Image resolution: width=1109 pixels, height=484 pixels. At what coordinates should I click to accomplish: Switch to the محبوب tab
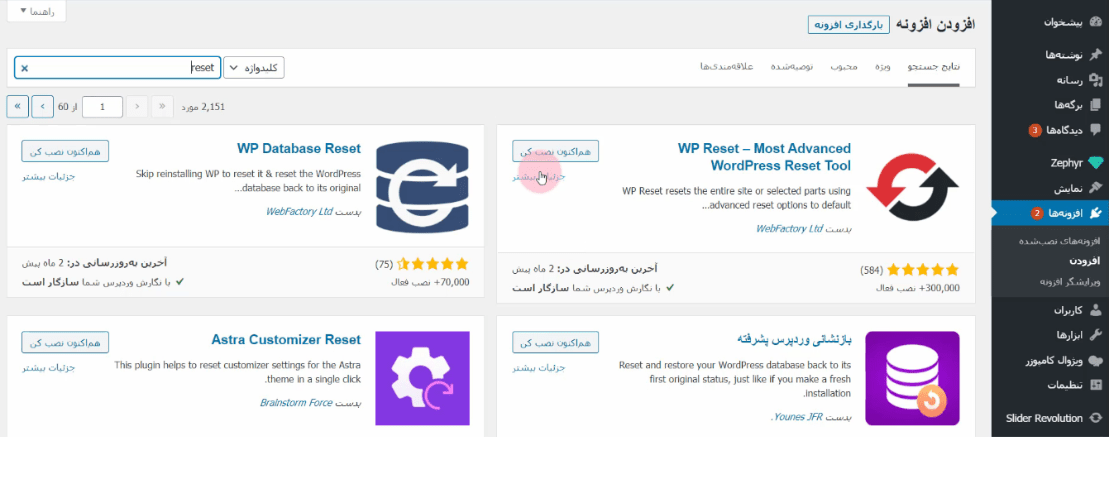[845, 67]
